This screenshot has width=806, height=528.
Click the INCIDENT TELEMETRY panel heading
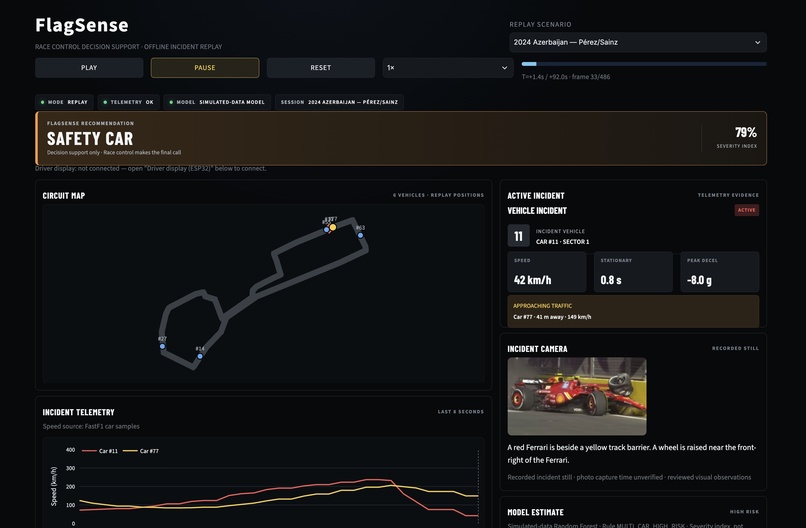coord(79,412)
